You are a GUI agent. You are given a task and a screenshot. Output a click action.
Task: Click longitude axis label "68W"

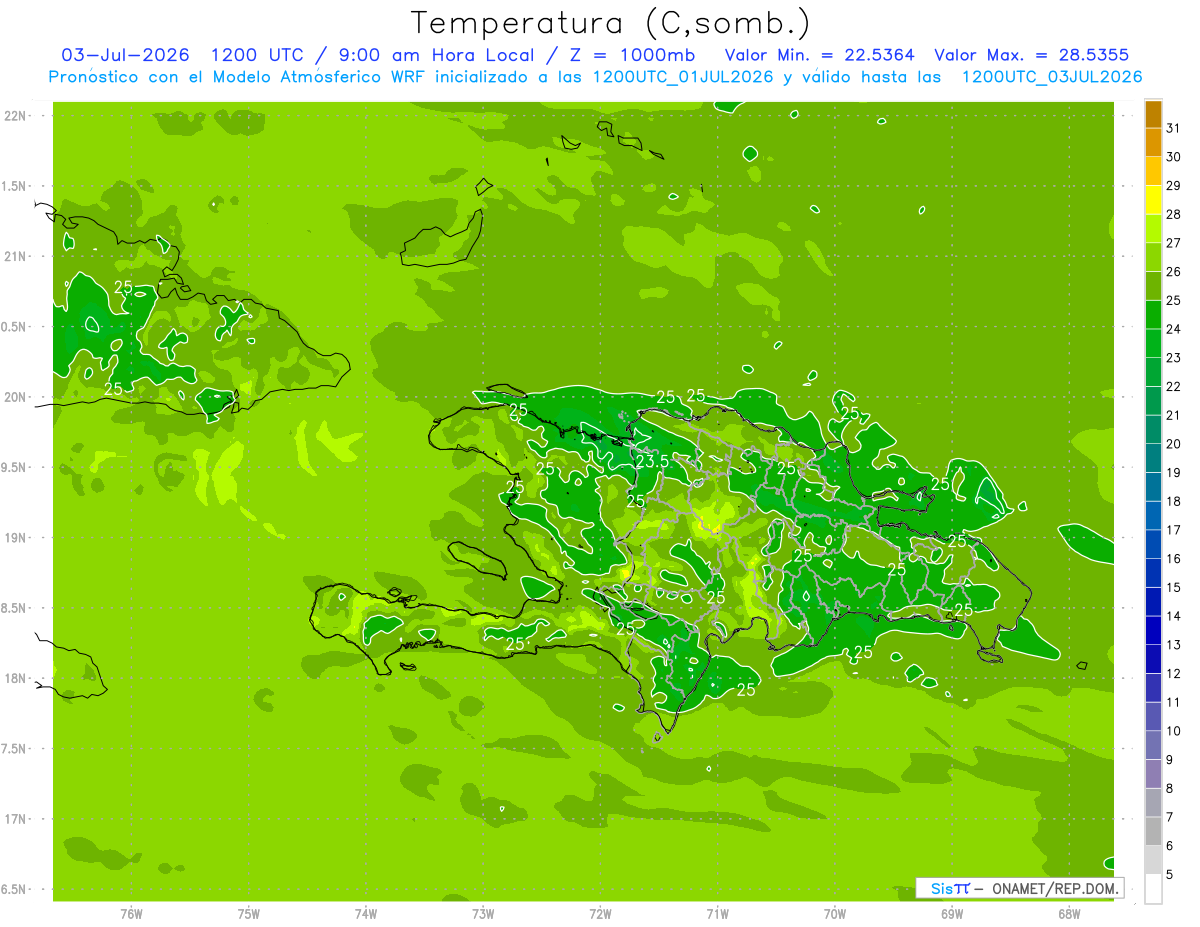(1069, 914)
